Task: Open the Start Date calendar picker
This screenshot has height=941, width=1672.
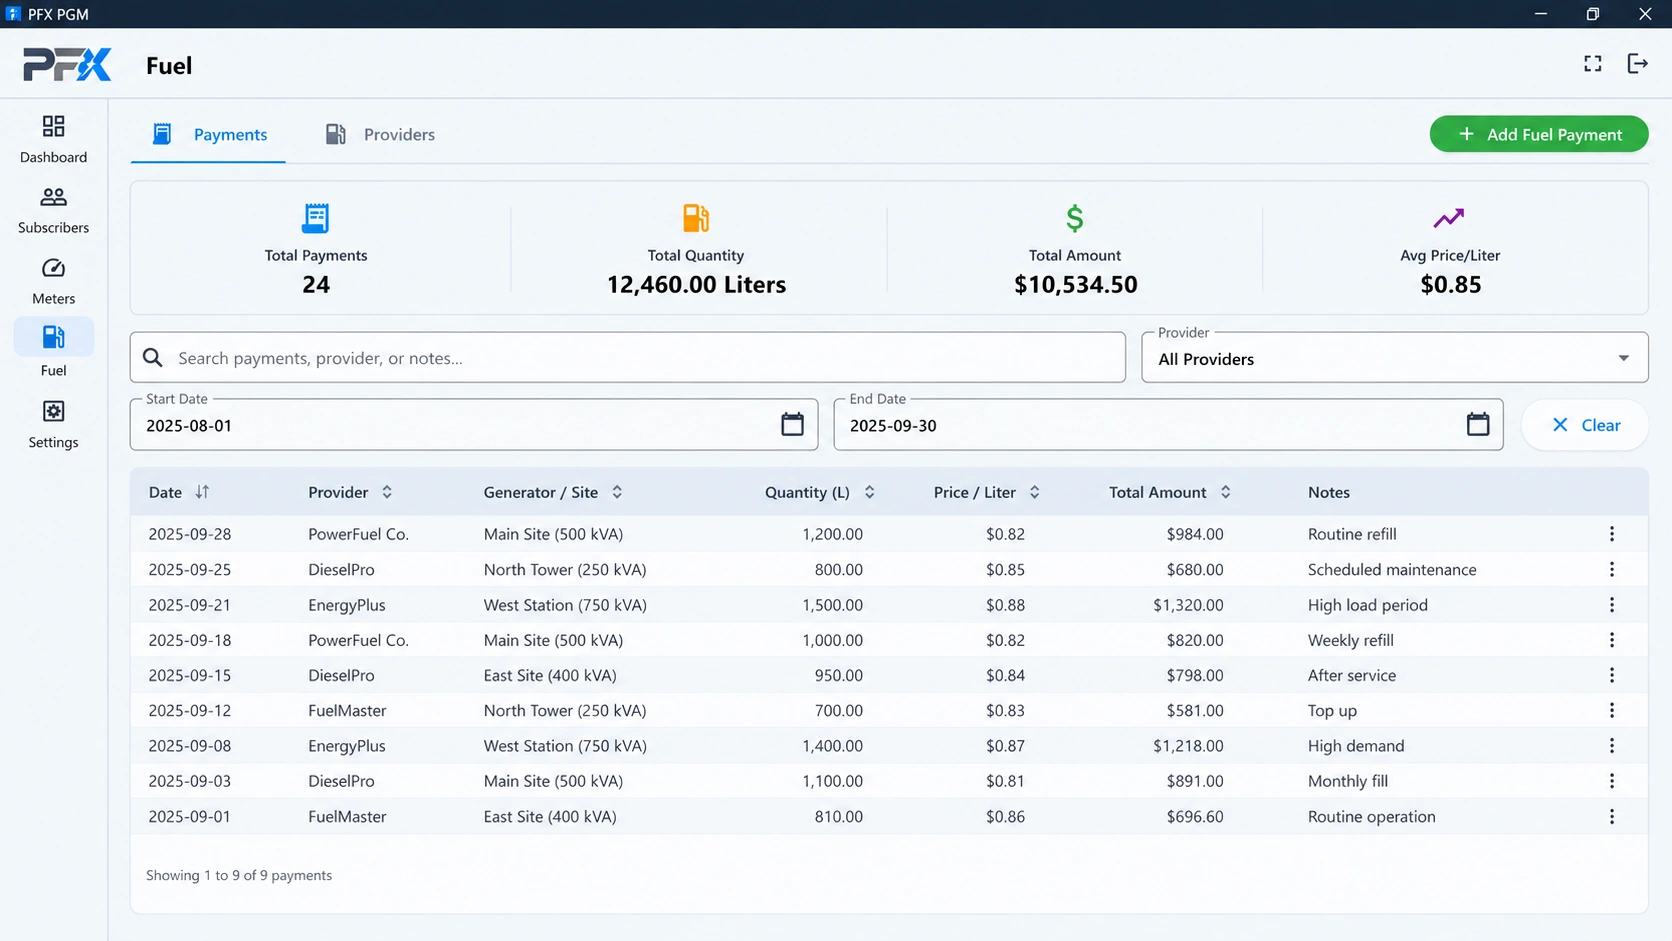Action: tap(792, 424)
